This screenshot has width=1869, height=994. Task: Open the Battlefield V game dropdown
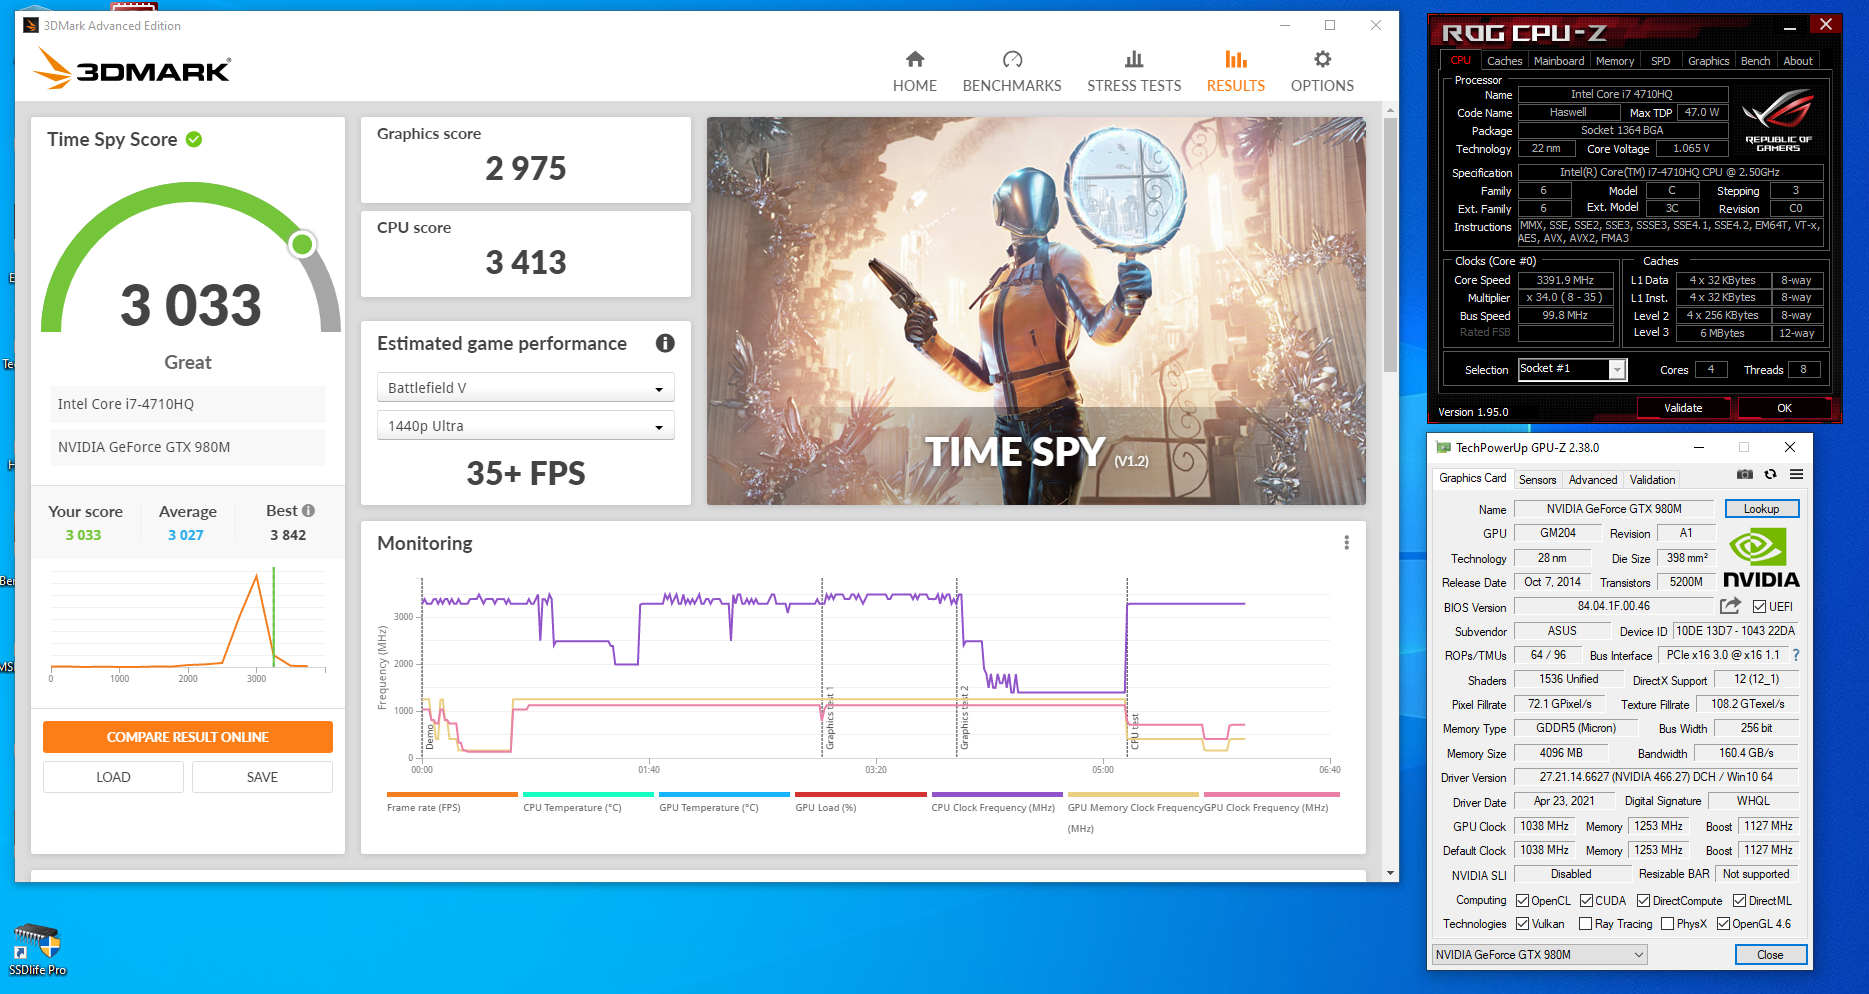pyautogui.click(x=525, y=387)
